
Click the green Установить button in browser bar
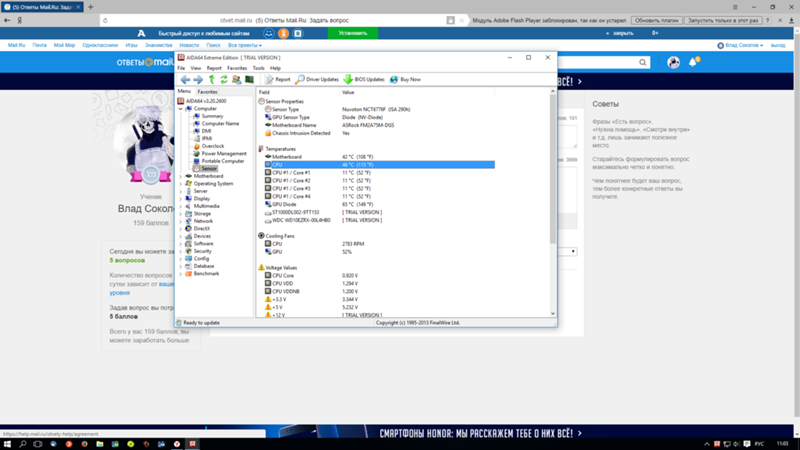click(x=353, y=33)
